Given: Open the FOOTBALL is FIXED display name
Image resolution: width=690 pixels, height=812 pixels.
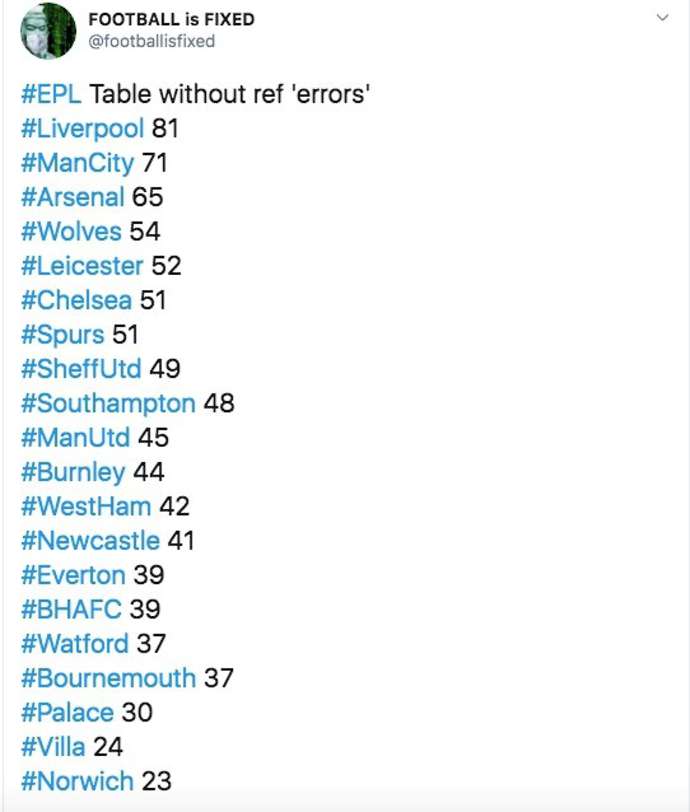Looking at the screenshot, I should (x=171, y=20).
